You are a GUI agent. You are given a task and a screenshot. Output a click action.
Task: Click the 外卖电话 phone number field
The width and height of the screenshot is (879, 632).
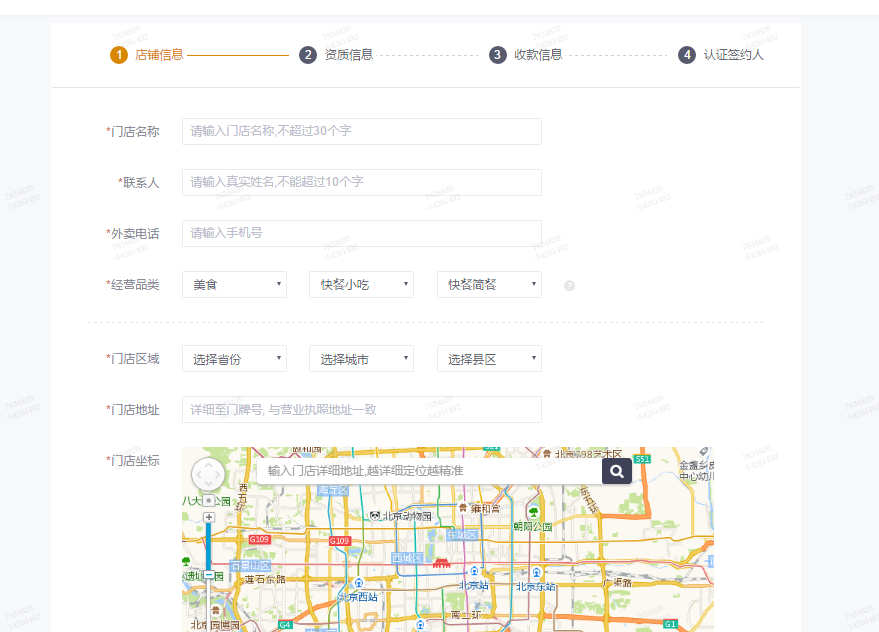point(361,233)
